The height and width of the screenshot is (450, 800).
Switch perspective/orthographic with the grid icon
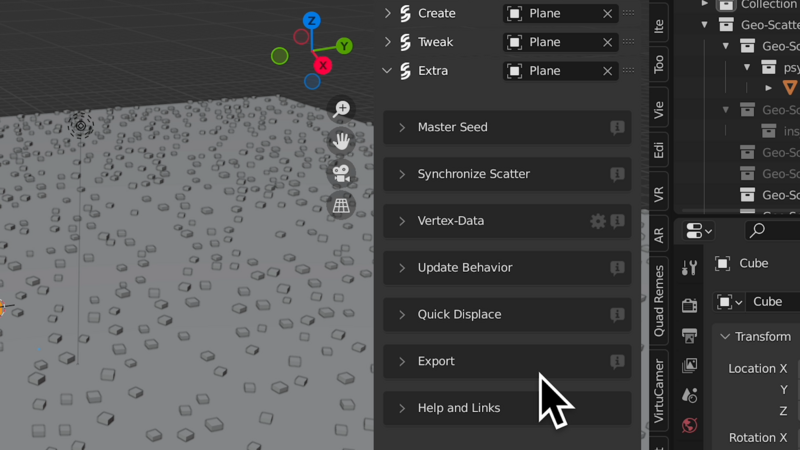point(341,206)
